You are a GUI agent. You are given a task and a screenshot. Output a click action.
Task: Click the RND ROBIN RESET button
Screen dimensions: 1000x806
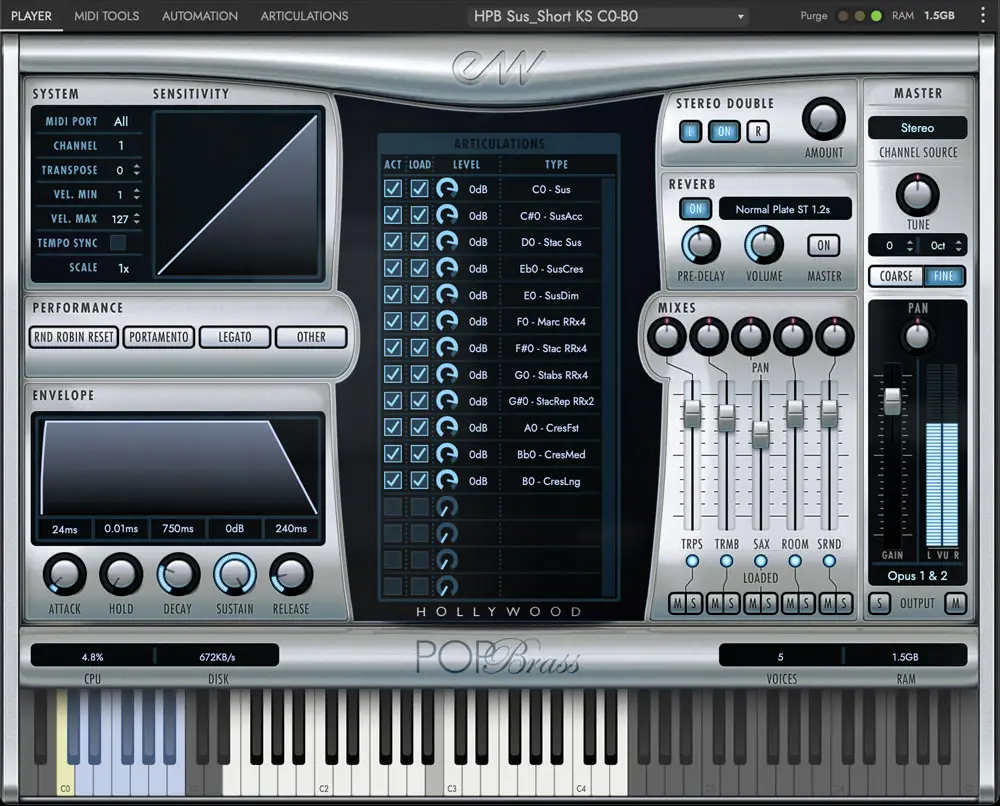[x=74, y=337]
